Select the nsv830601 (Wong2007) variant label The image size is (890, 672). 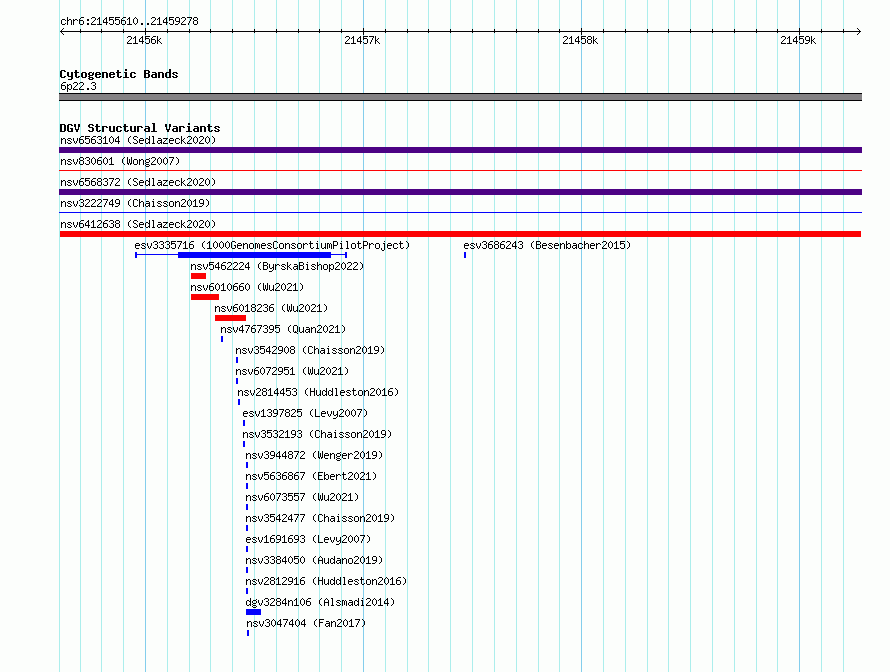coord(120,161)
